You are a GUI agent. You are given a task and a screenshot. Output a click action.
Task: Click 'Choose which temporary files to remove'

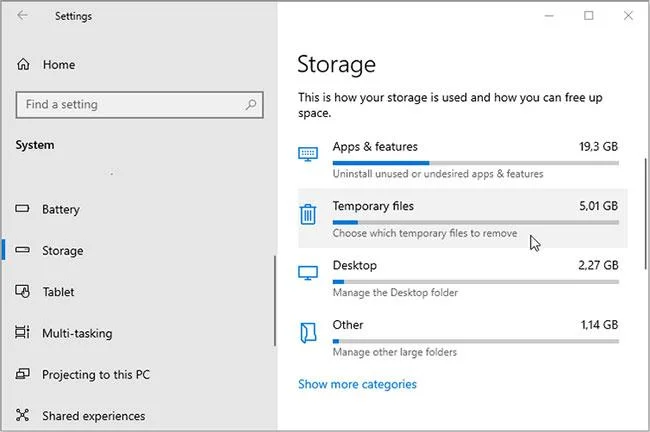tap(425, 233)
